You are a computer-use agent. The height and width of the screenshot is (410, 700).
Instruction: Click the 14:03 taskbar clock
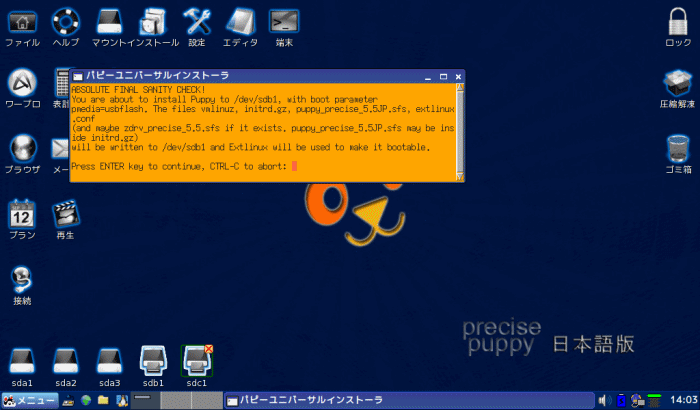683,400
